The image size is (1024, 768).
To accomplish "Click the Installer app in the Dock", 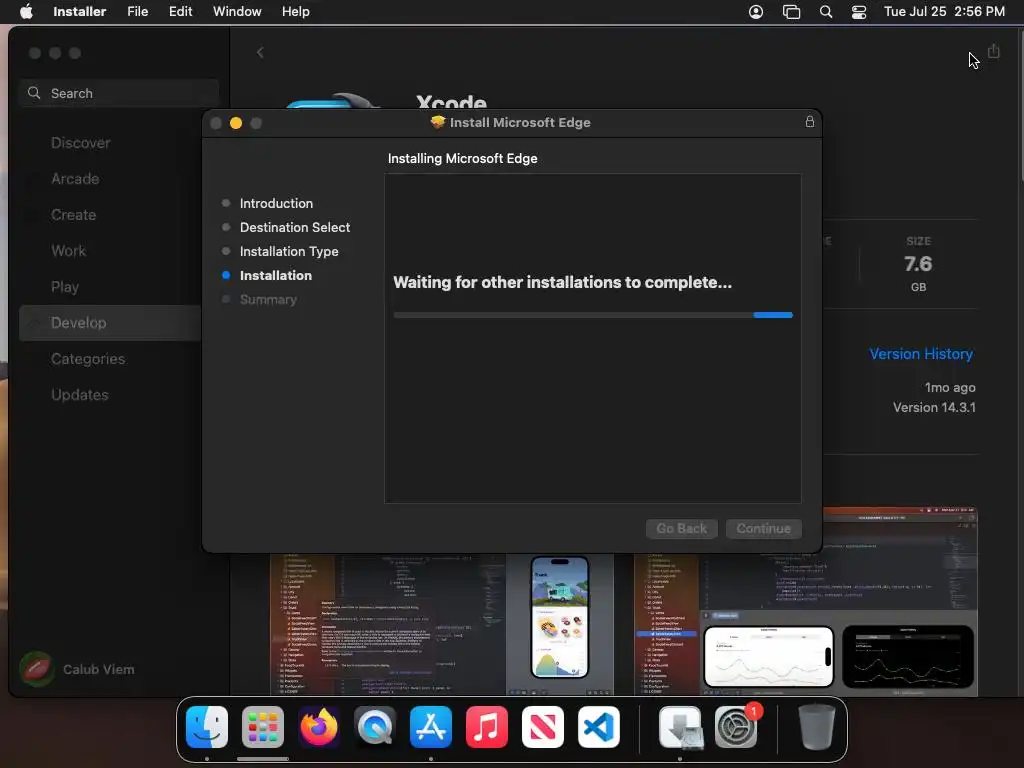I will click(x=680, y=727).
